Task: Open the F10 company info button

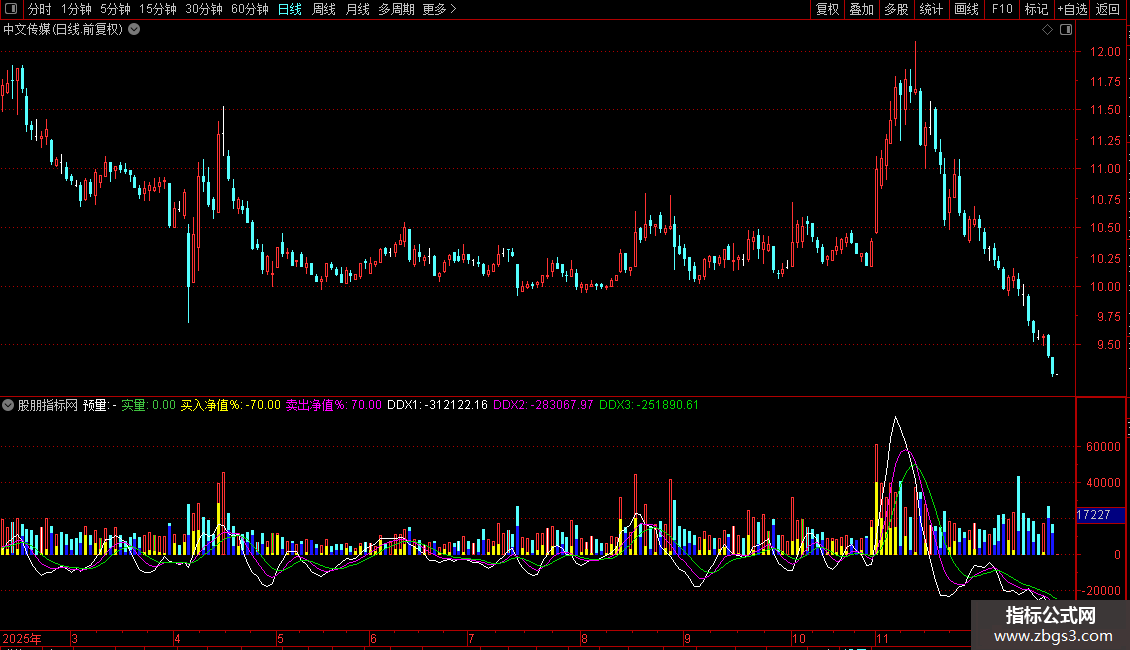Action: point(1001,10)
